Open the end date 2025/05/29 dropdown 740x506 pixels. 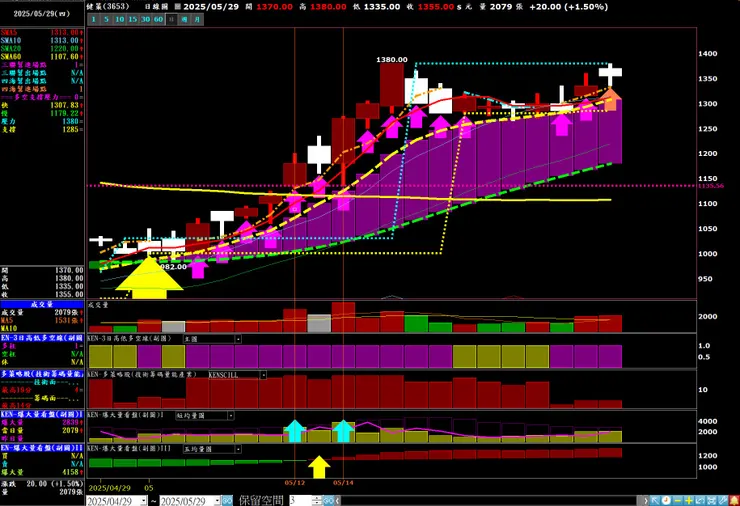218,501
